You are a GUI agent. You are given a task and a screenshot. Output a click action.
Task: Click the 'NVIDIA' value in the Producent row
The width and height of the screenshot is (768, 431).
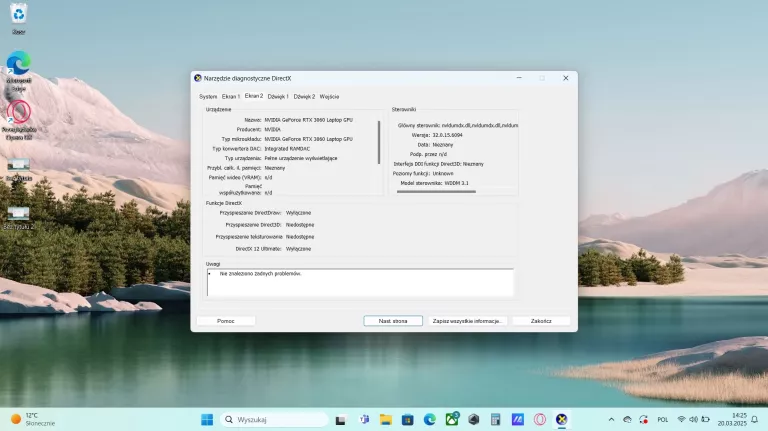272,130
